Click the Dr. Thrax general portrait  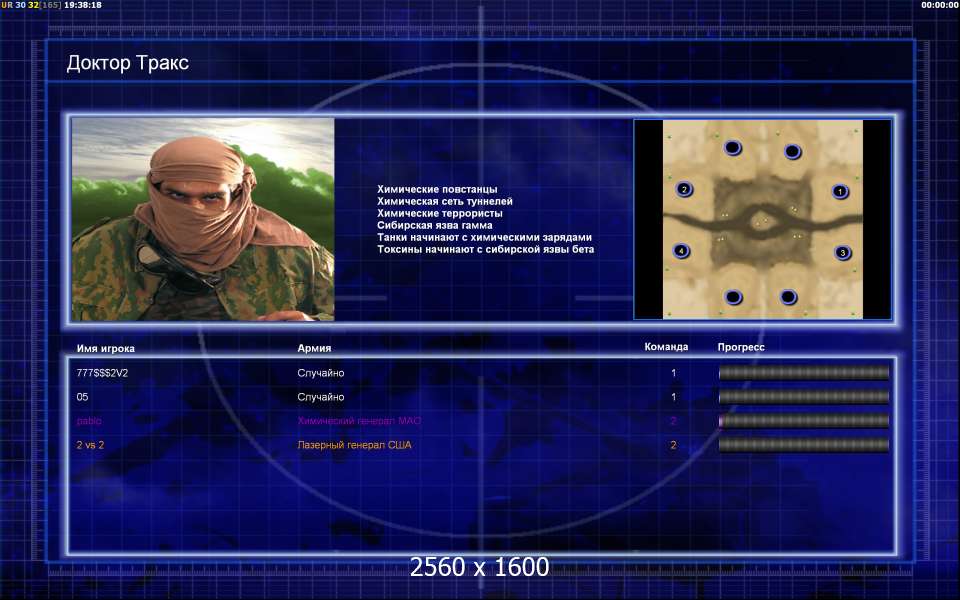click(203, 219)
